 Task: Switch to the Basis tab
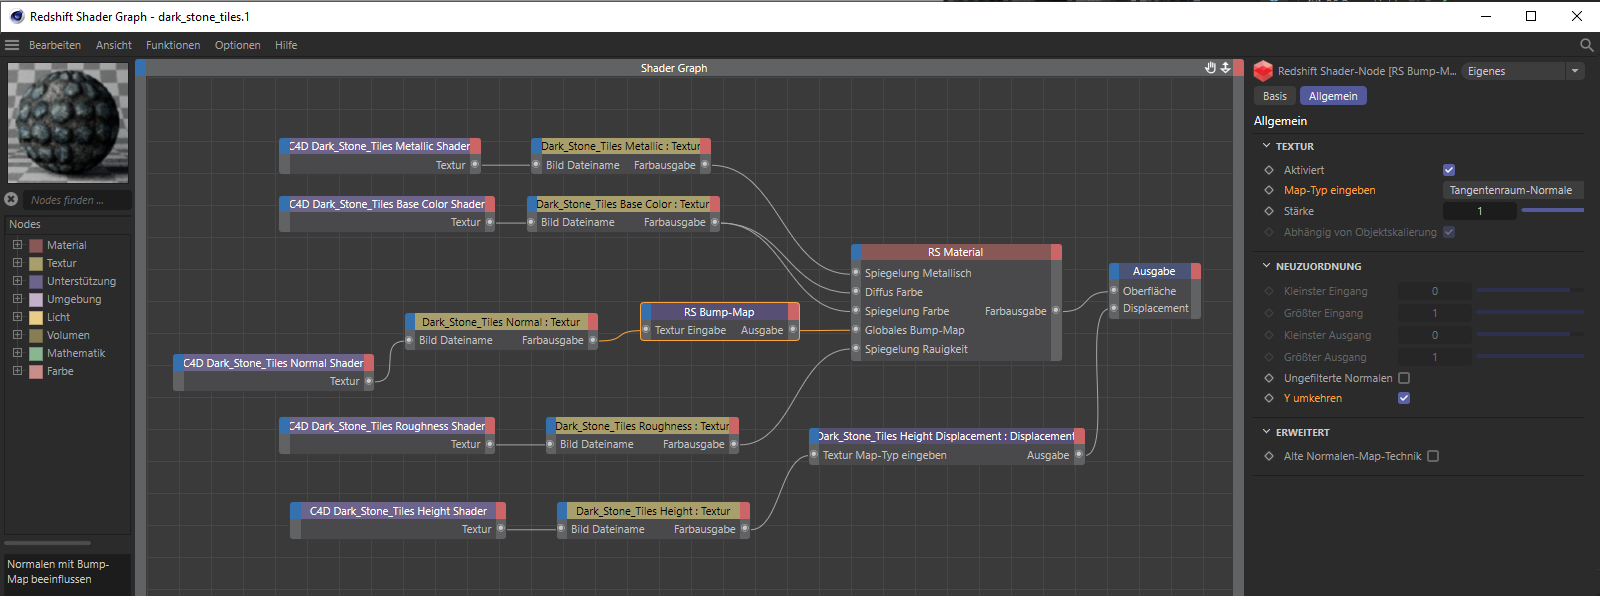click(x=1275, y=96)
